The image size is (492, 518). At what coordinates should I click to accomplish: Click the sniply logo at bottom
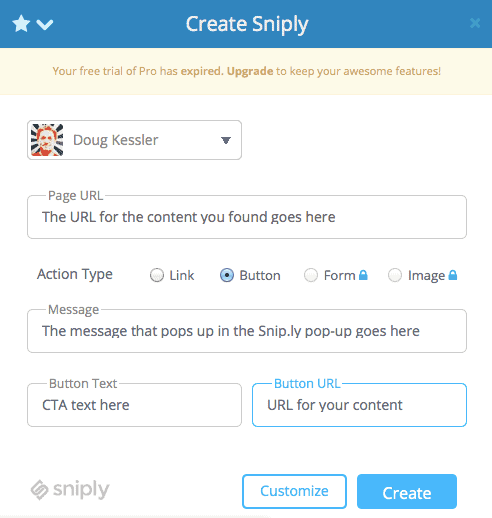point(70,490)
